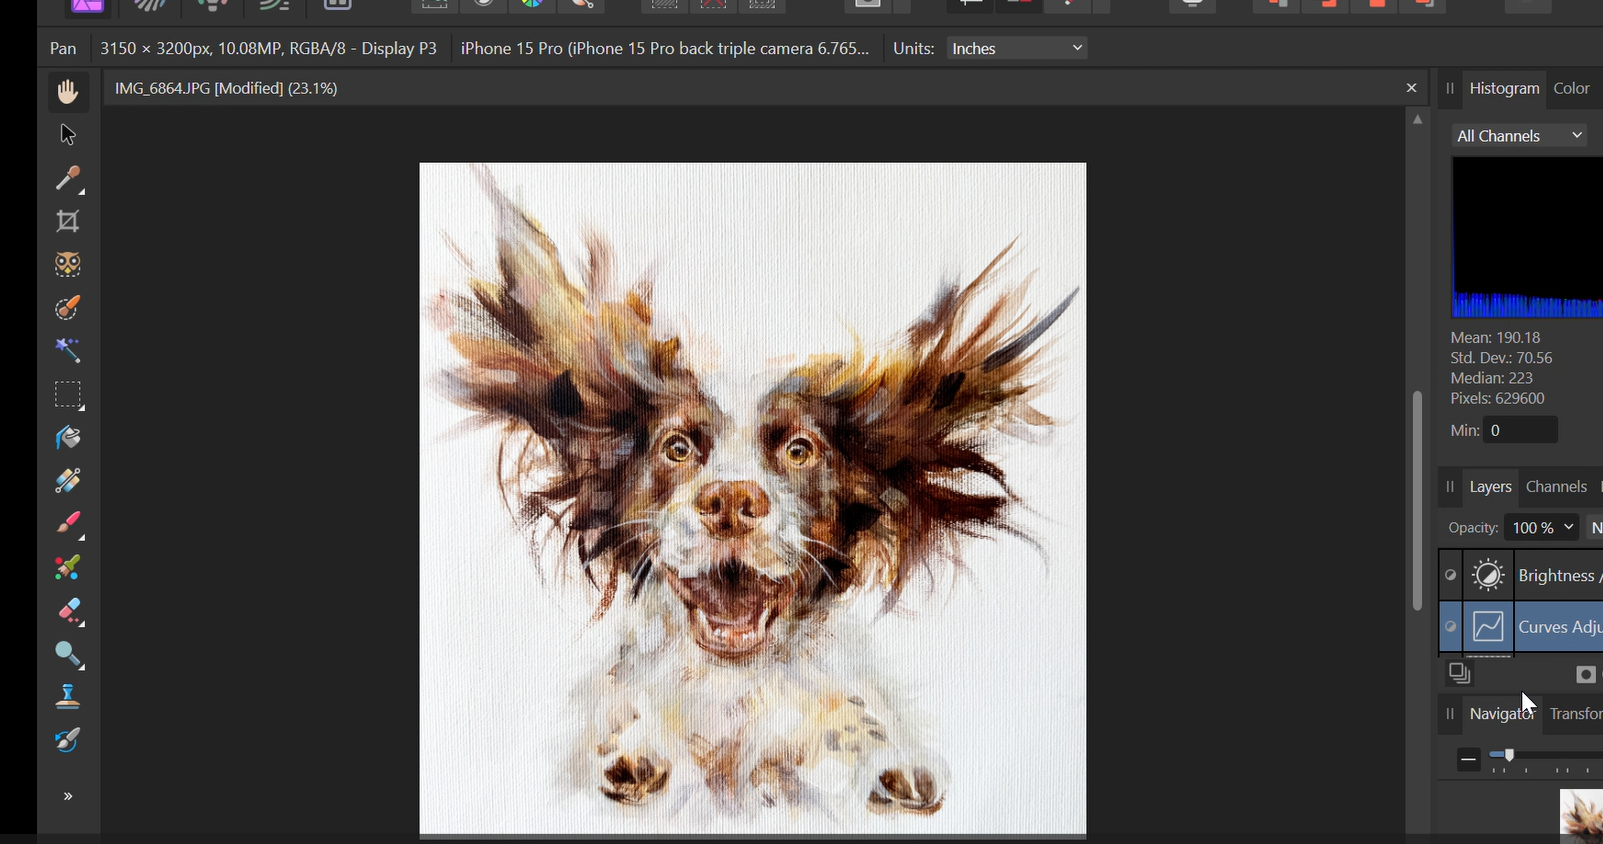Click the Navigator zoom out minus button
Screen dimensions: 1603x844
[1468, 760]
